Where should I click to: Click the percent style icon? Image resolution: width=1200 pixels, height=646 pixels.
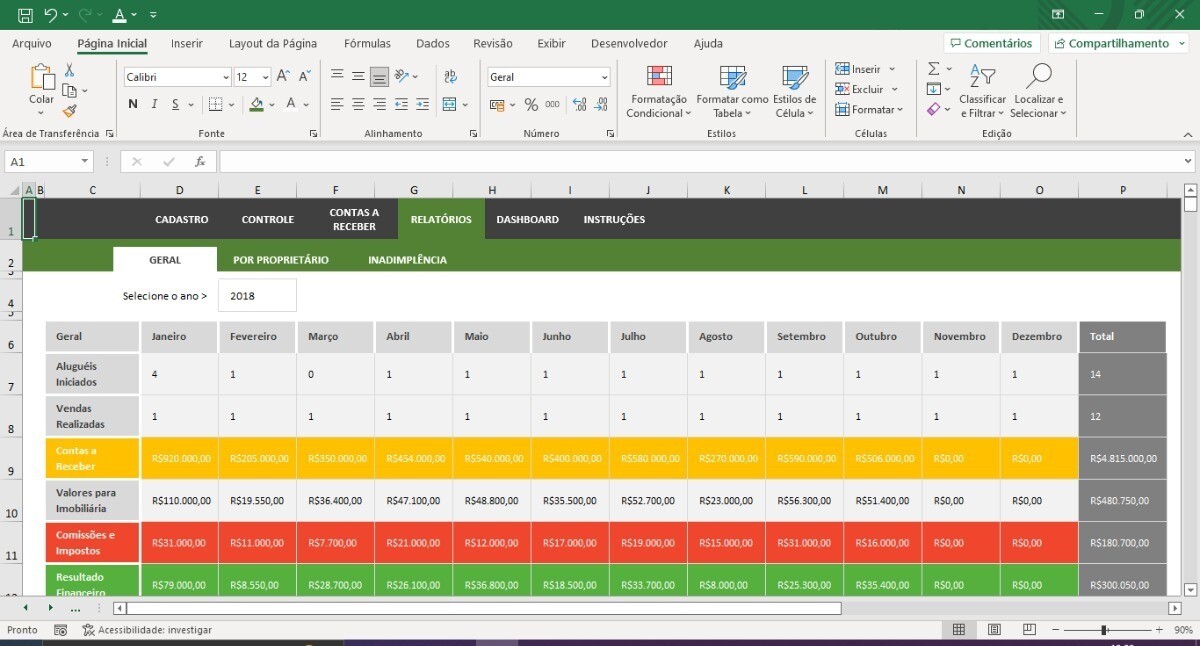click(x=531, y=104)
